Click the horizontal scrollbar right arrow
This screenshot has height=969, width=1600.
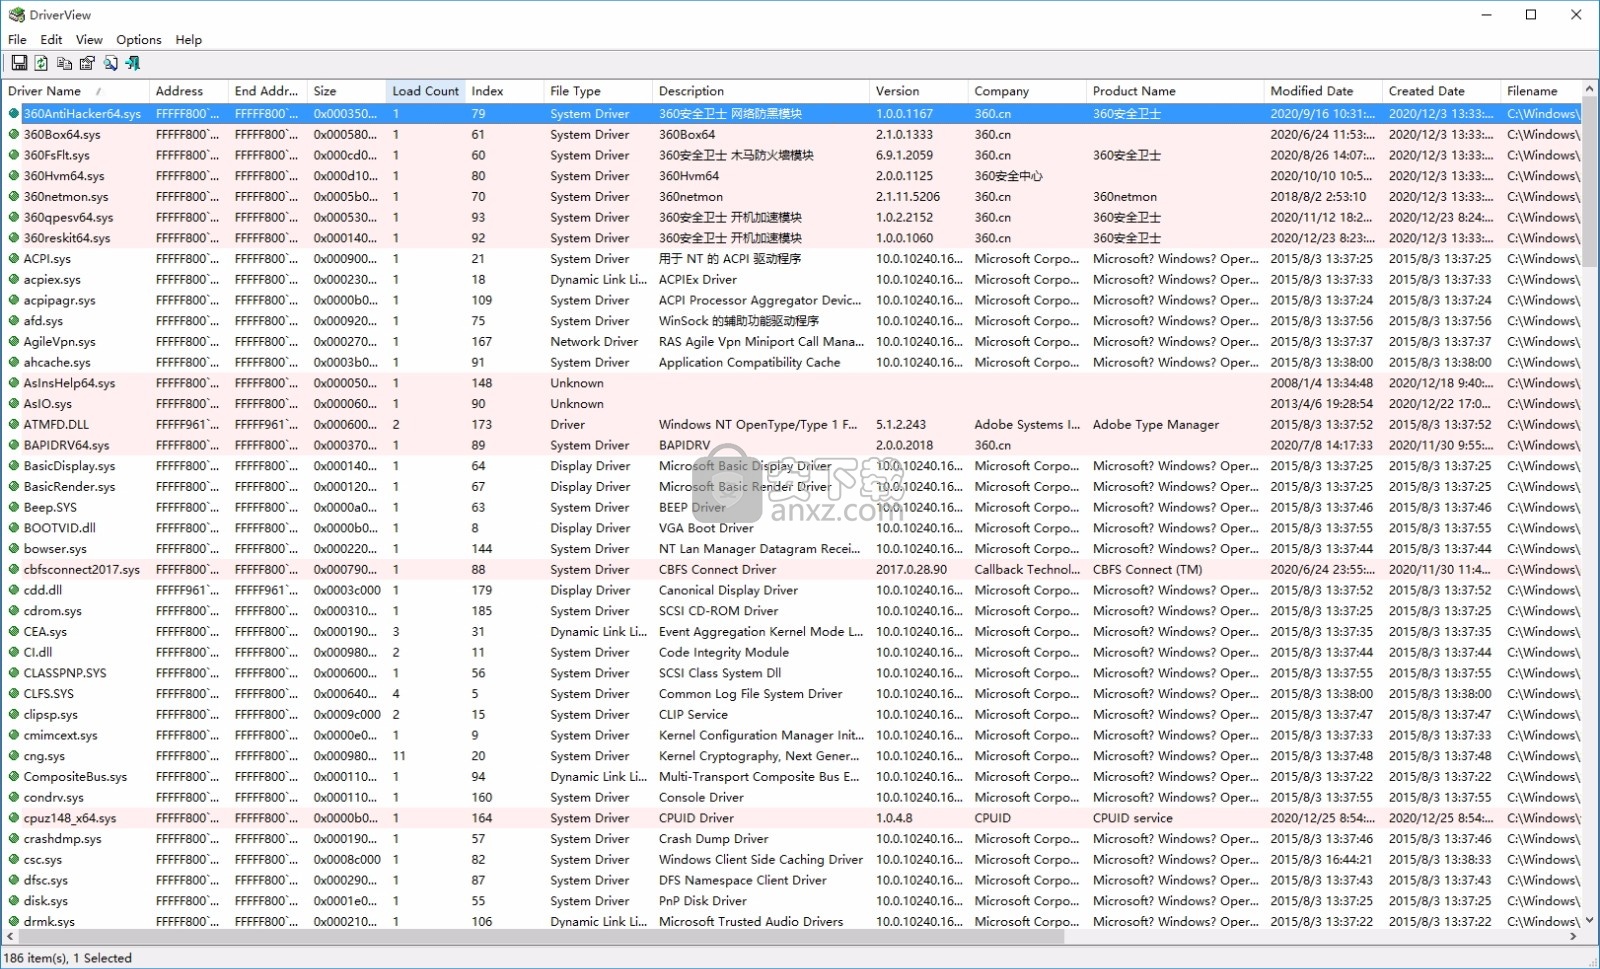click(x=1573, y=937)
